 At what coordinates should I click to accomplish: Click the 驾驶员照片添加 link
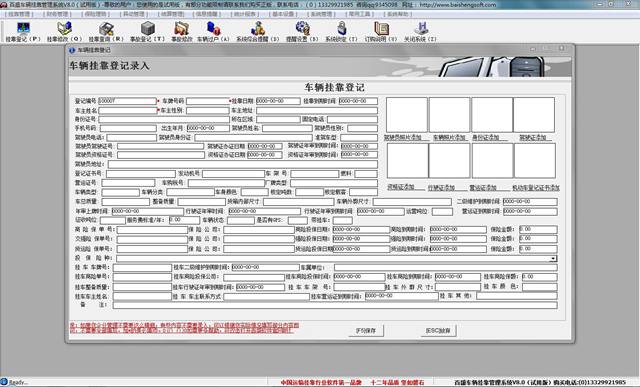coord(403,138)
